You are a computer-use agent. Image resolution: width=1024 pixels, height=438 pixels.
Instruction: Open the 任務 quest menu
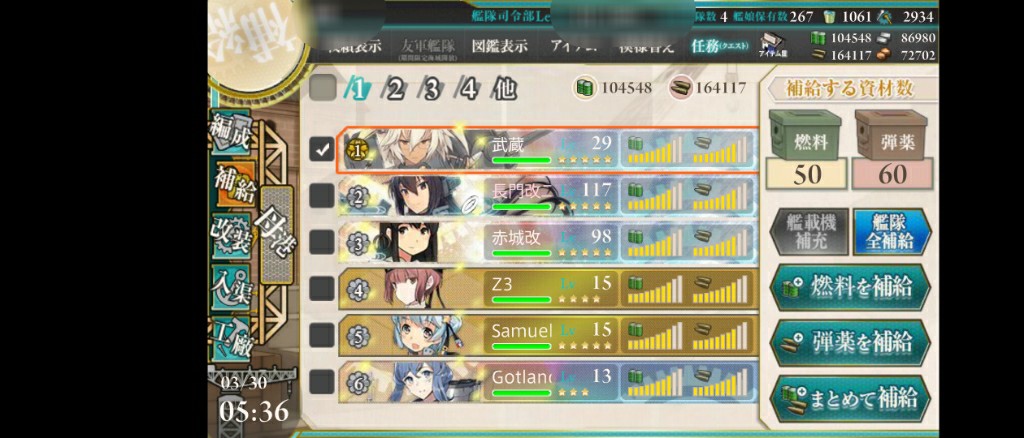click(x=720, y=46)
